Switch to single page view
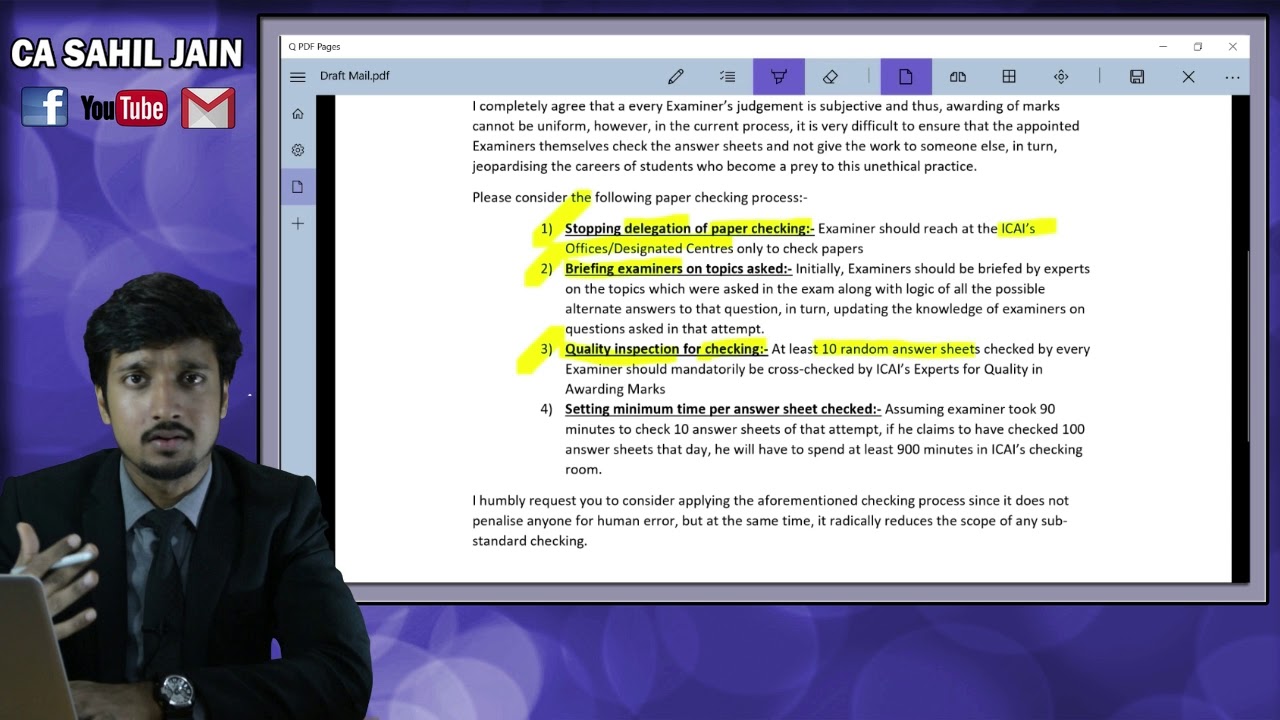1280x720 pixels. (x=906, y=77)
